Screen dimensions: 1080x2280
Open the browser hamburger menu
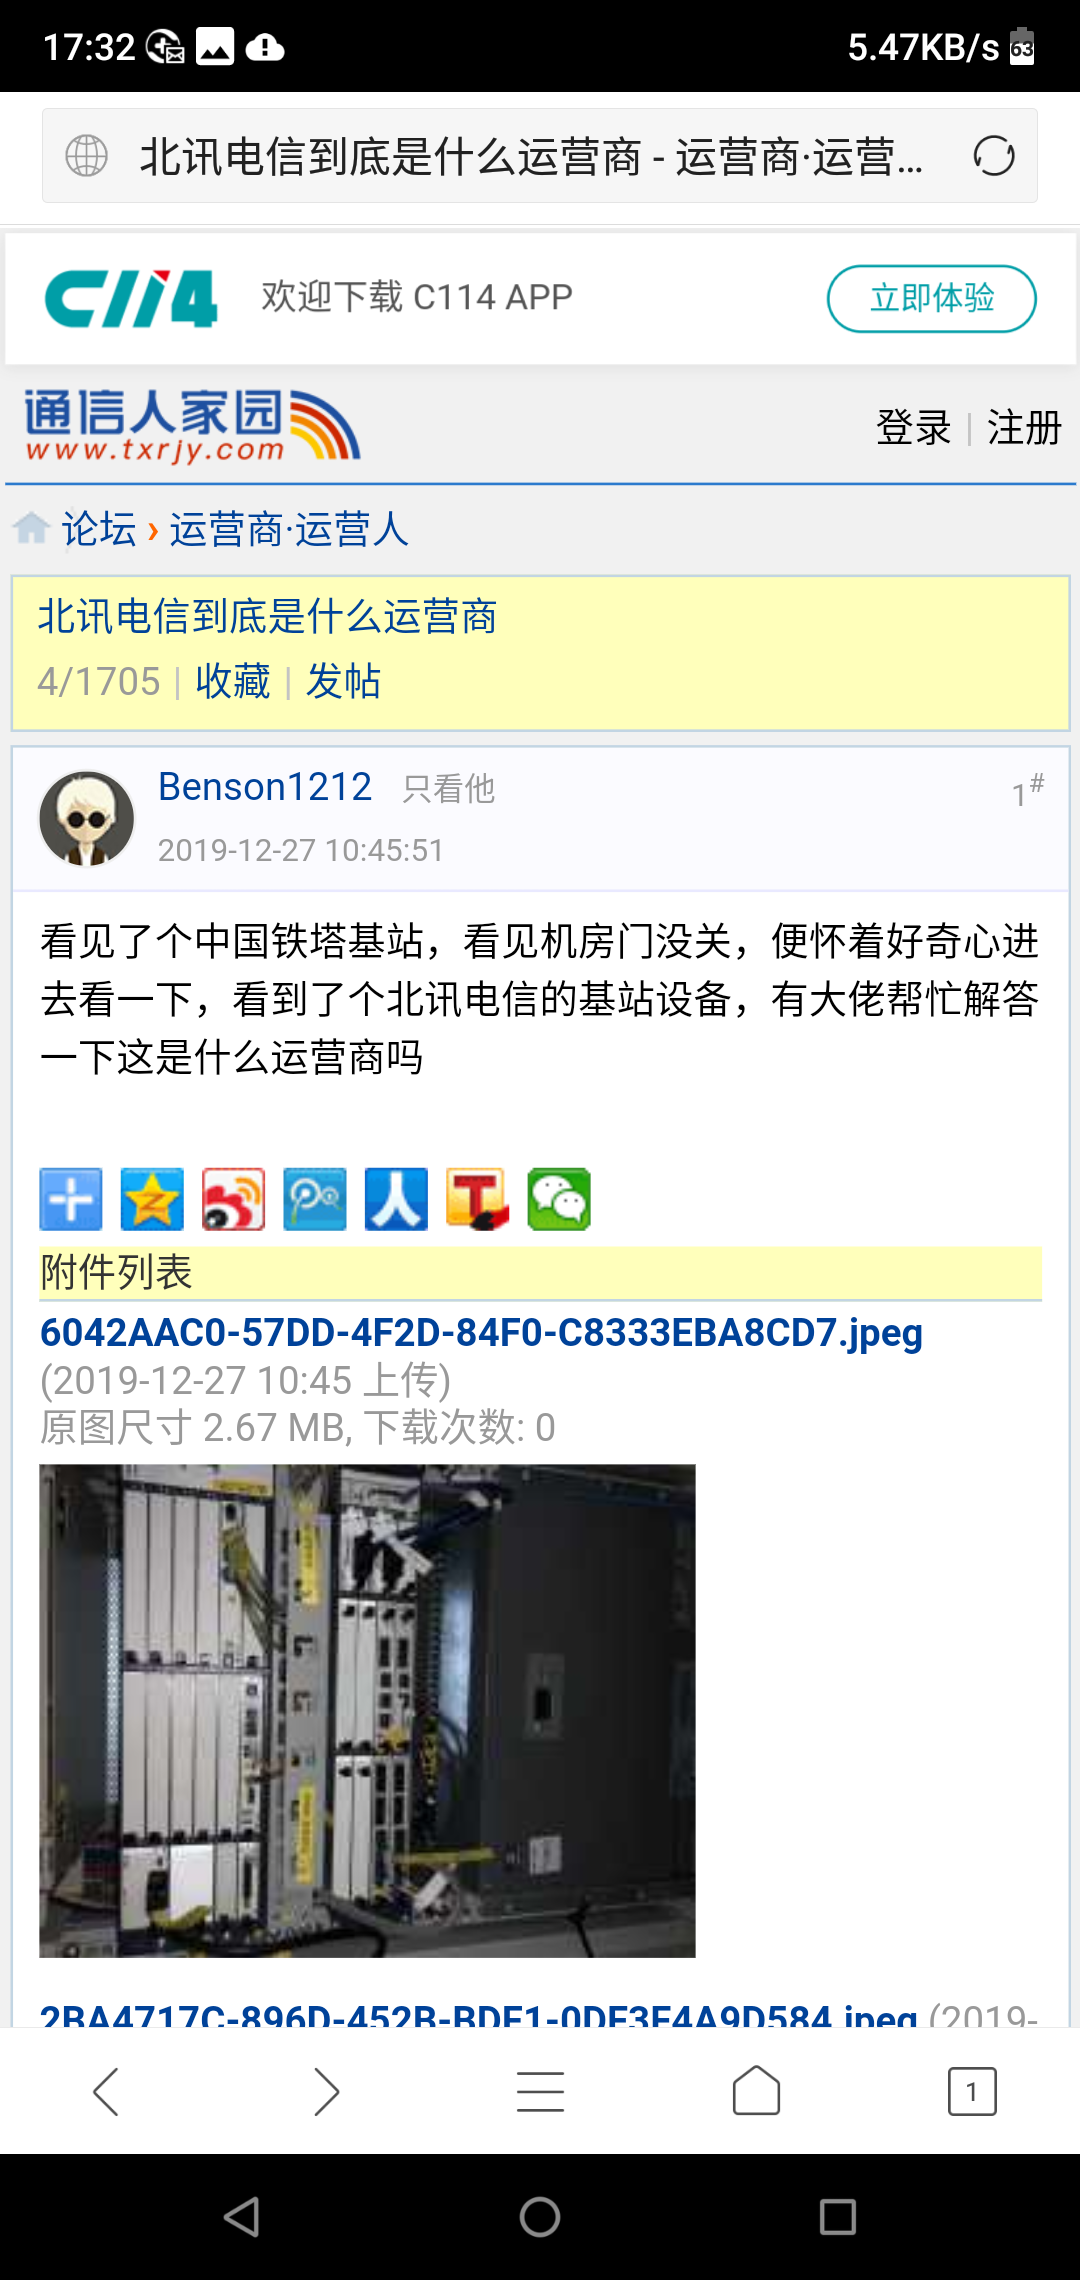540,2091
